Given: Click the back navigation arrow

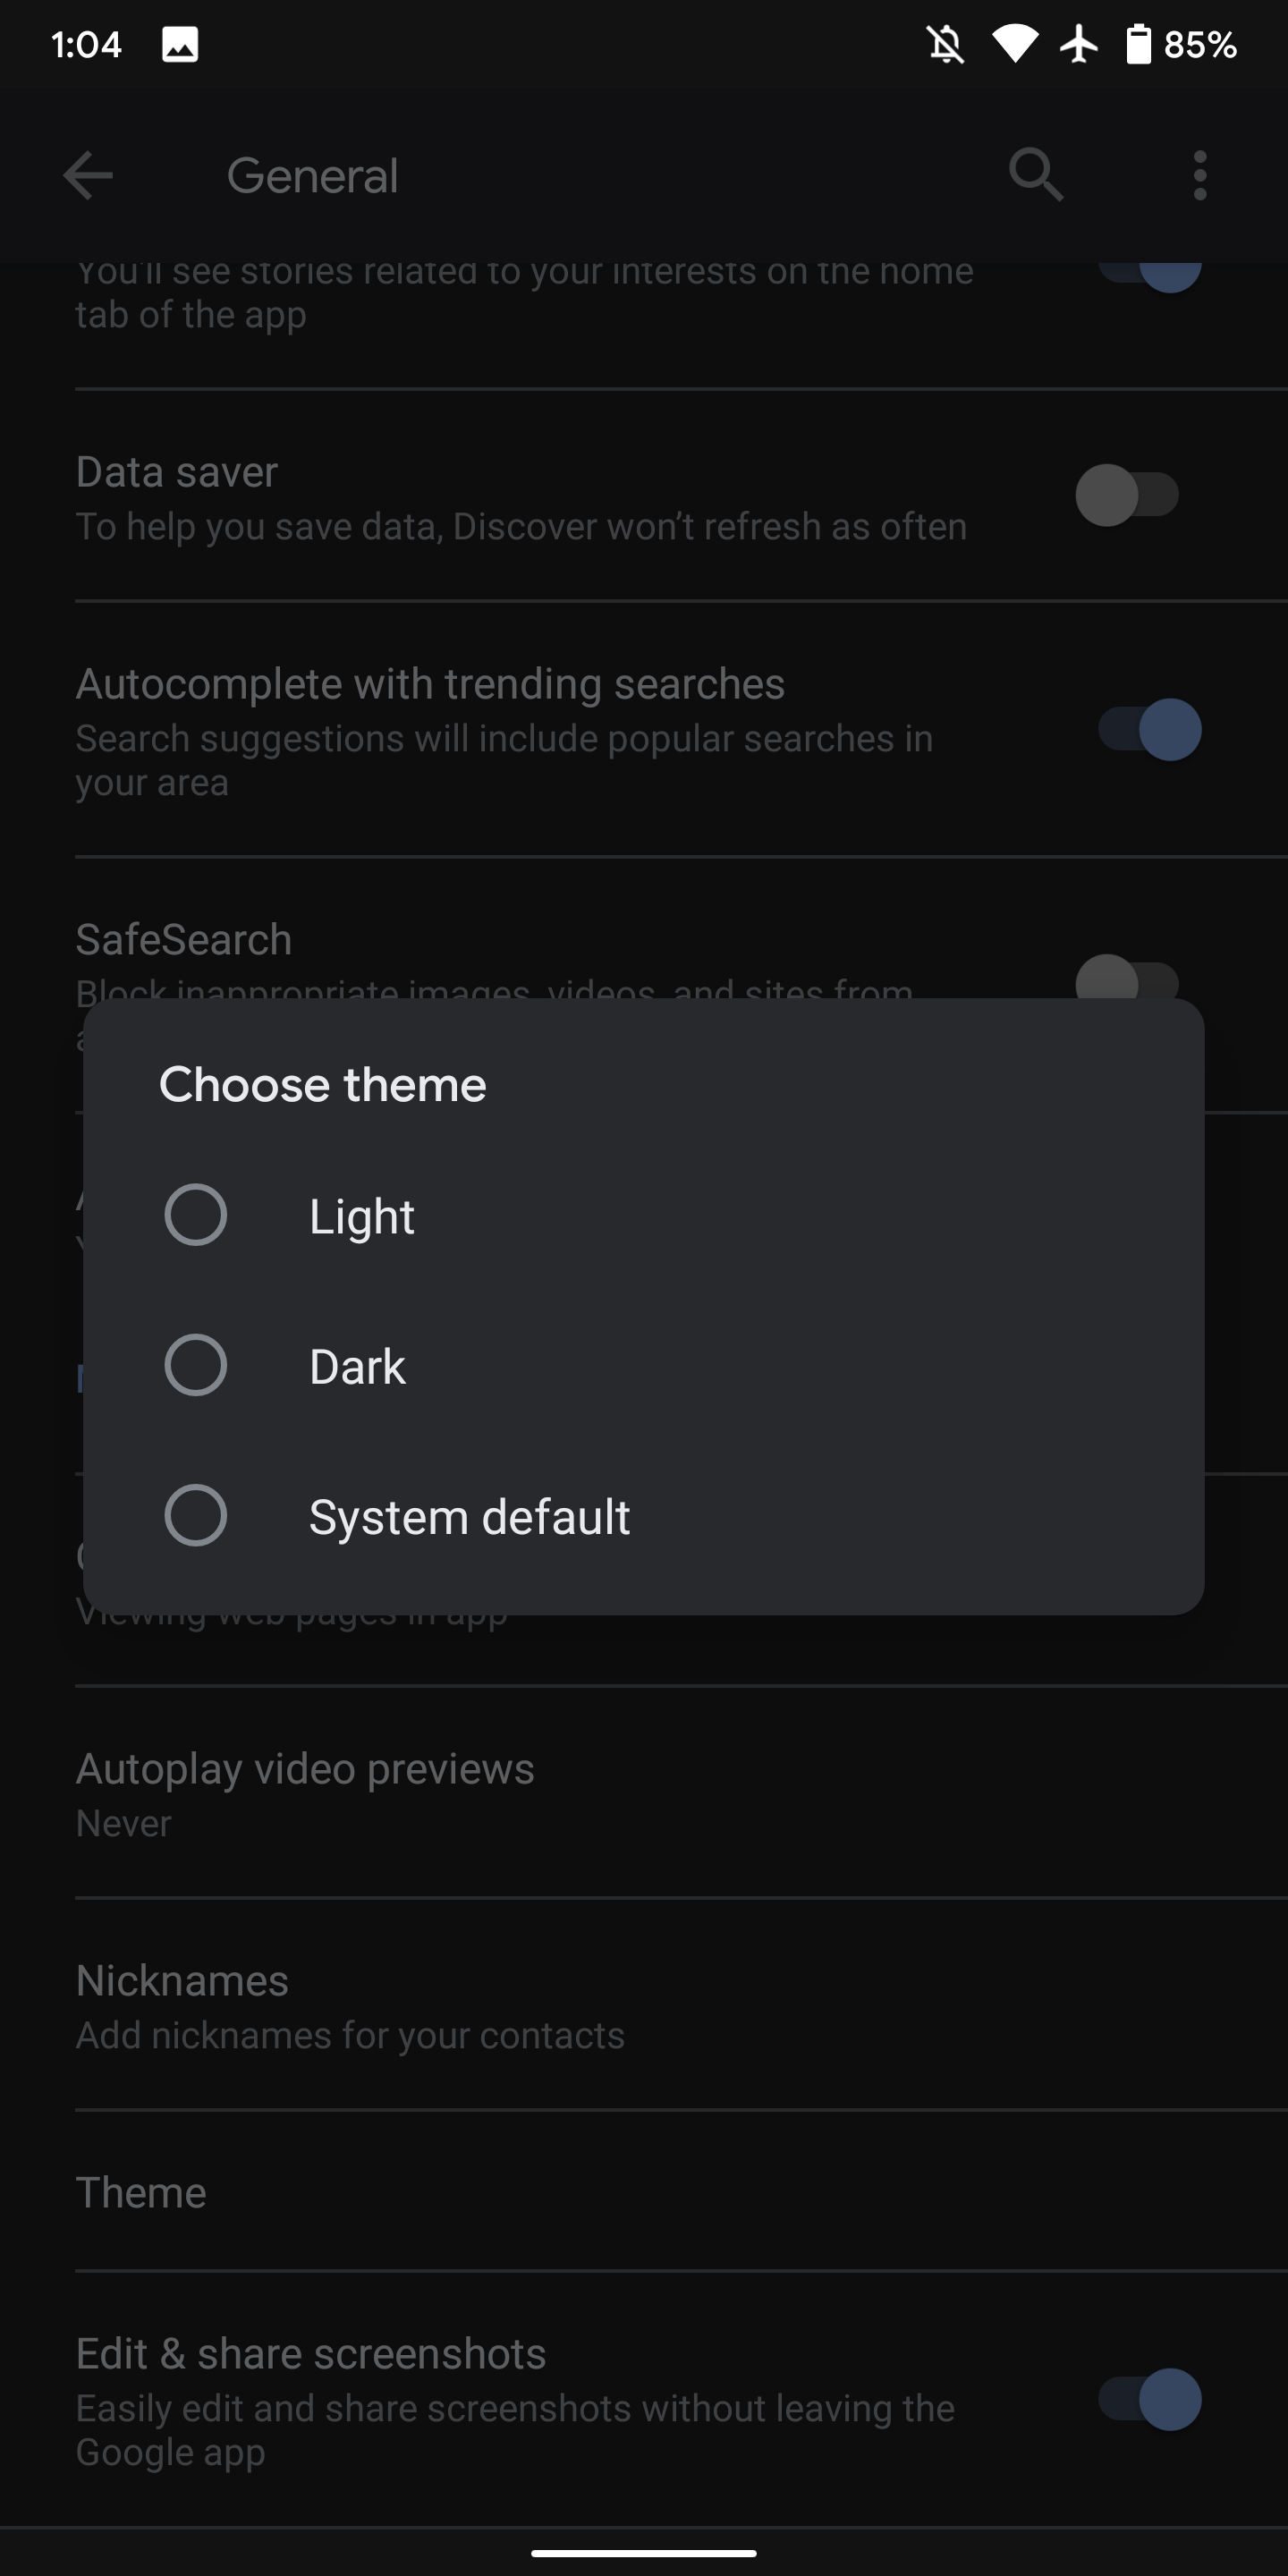Looking at the screenshot, I should tap(88, 175).
